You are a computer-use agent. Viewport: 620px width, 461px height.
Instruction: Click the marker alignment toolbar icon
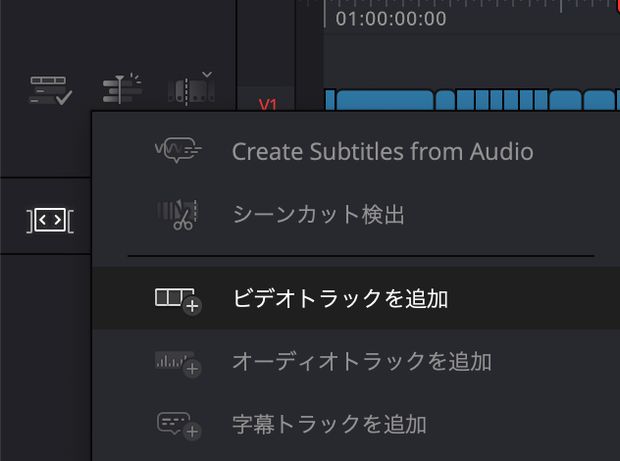[122, 89]
